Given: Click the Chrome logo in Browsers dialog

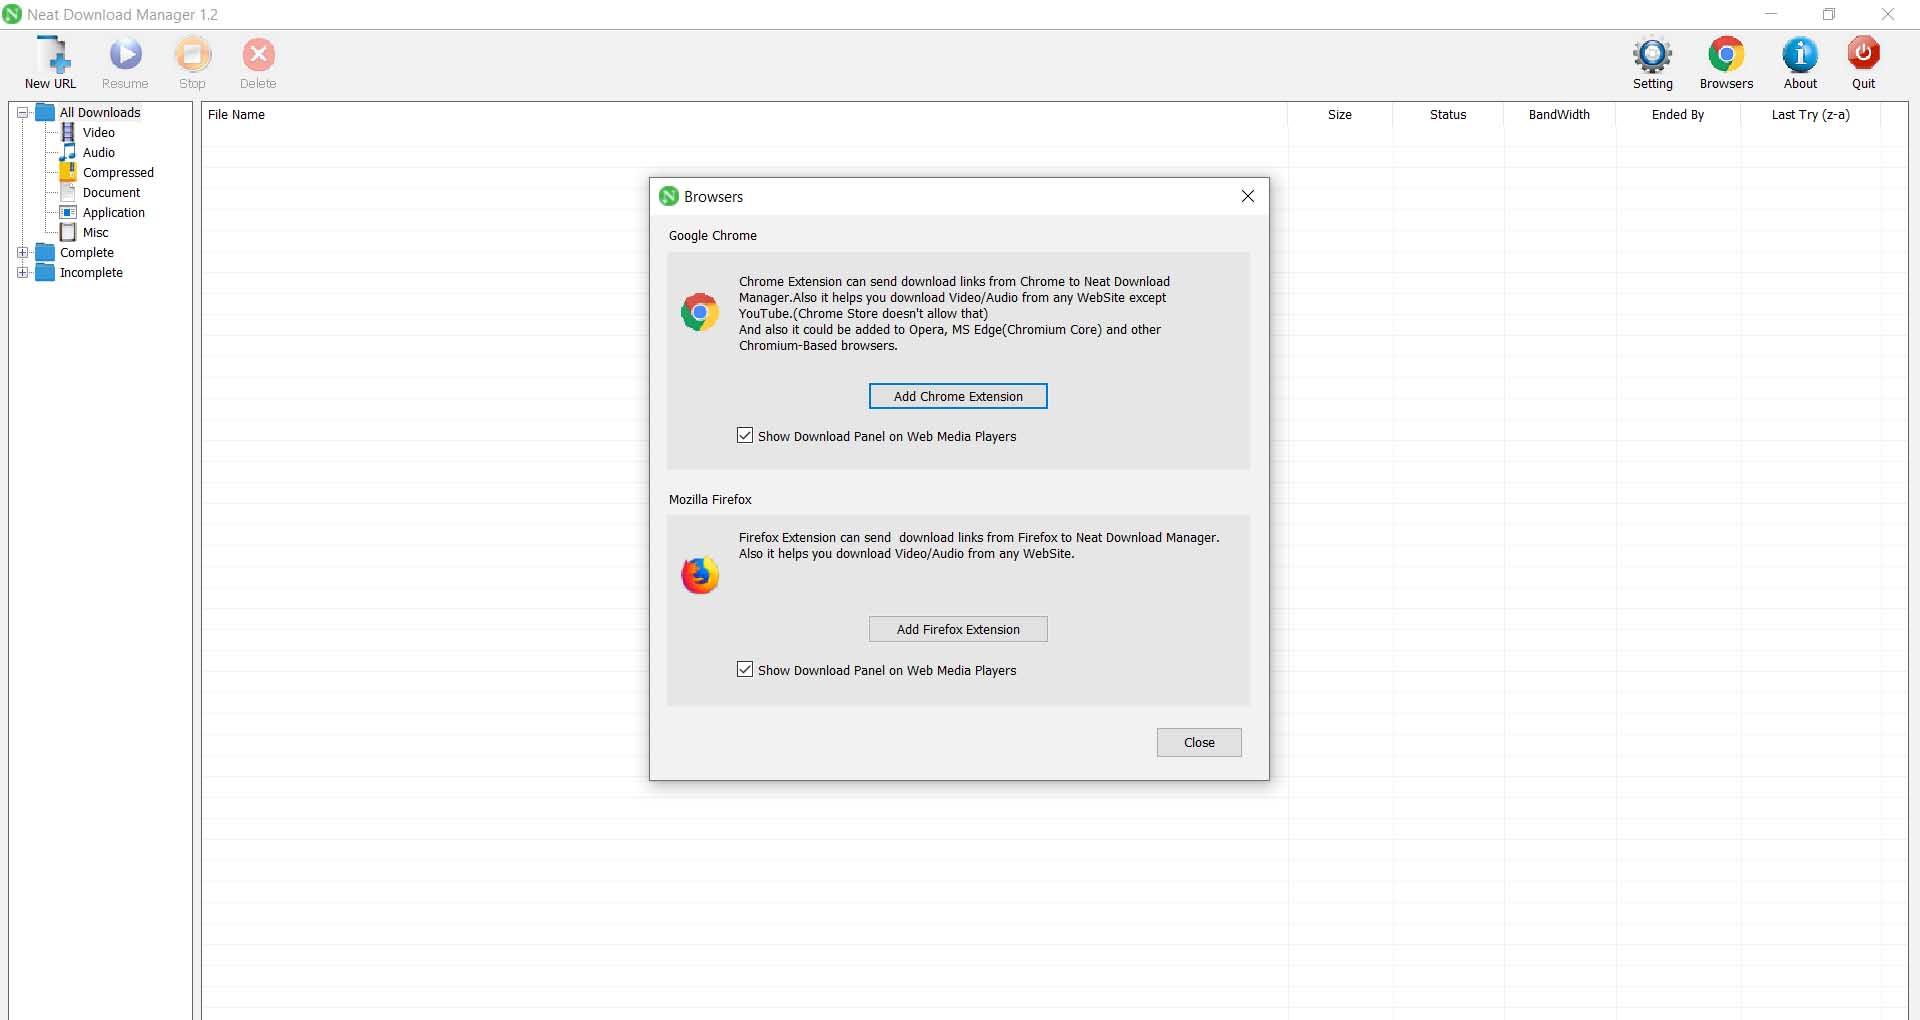Looking at the screenshot, I should tap(700, 313).
